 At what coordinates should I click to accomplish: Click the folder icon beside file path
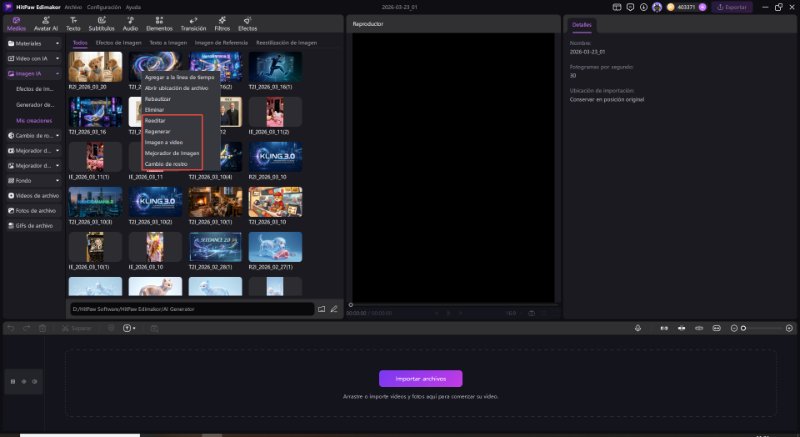click(x=322, y=309)
